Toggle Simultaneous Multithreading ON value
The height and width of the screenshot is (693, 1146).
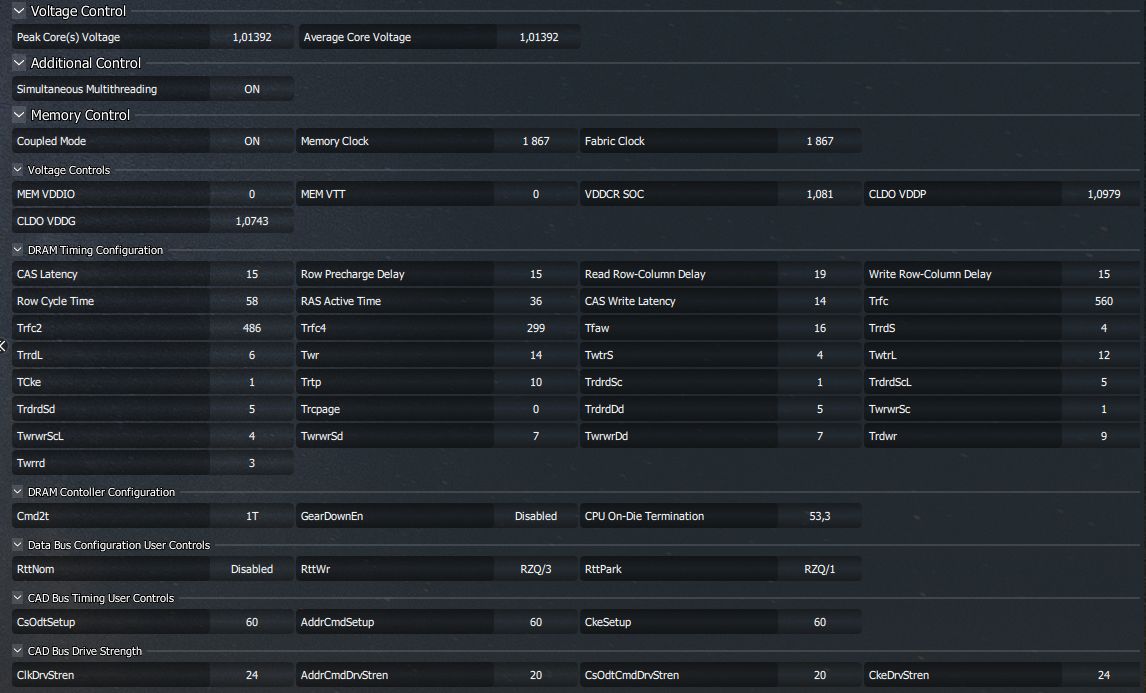click(x=252, y=89)
